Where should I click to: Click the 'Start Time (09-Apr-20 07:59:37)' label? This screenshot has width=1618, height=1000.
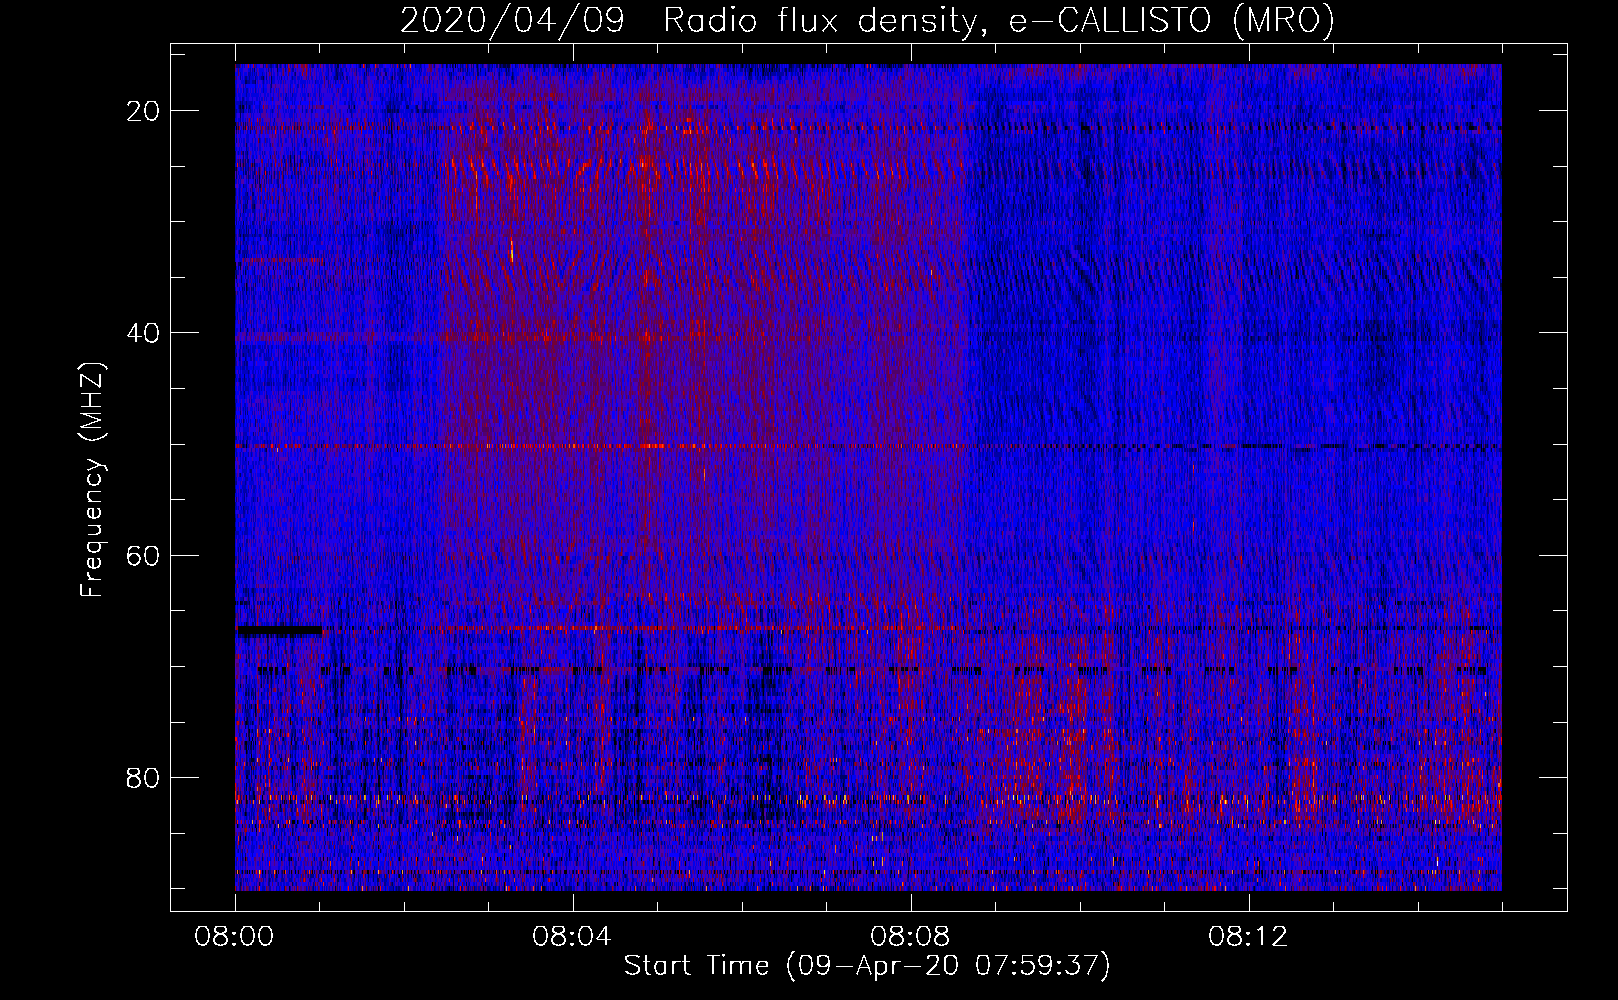867,966
